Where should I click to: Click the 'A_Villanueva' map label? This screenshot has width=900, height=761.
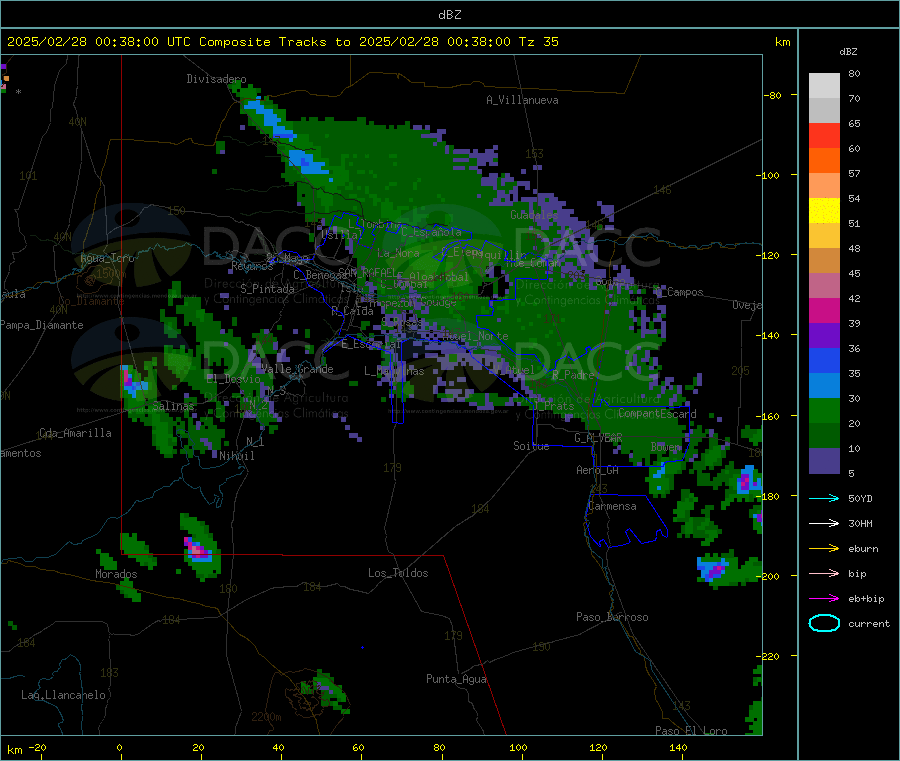(x=522, y=100)
